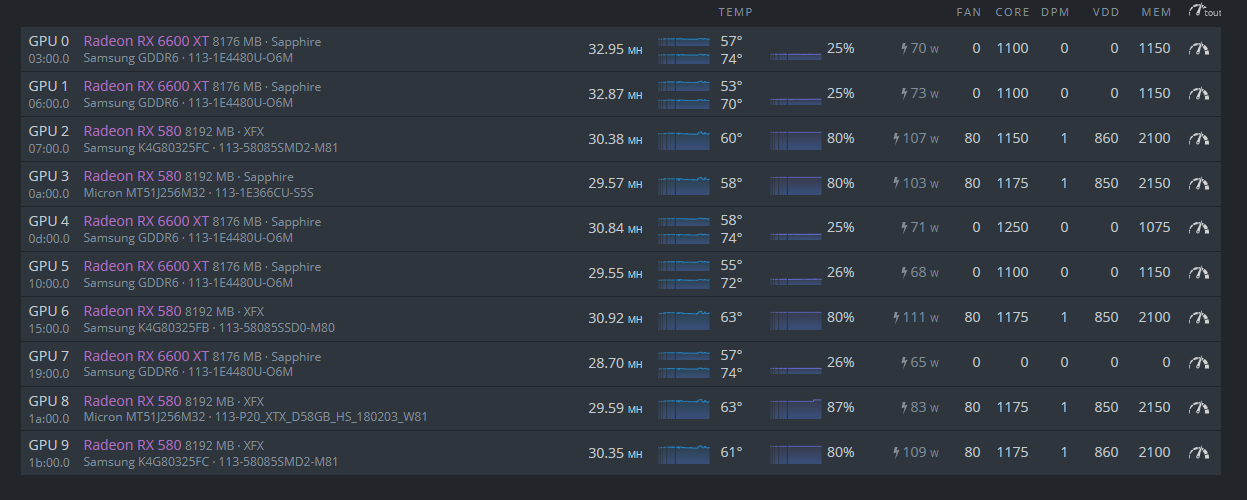
Task: Click the speedometer icon on GPU 9 row
Action: point(1198,453)
